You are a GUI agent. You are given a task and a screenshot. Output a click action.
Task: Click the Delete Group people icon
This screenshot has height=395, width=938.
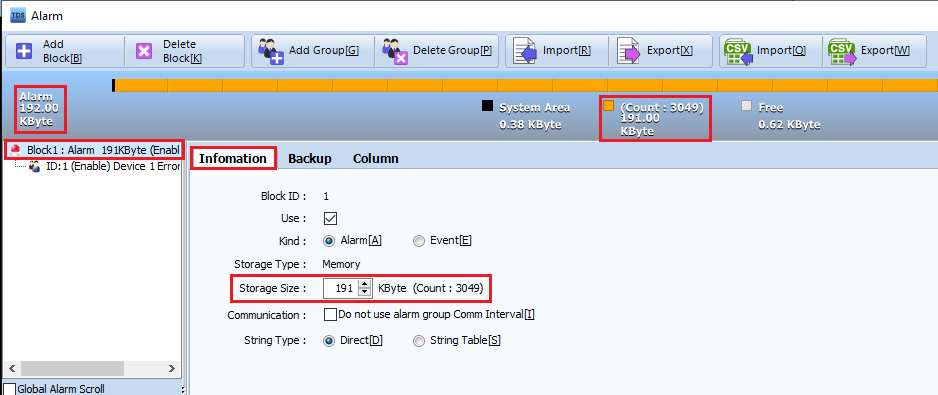tap(394, 51)
